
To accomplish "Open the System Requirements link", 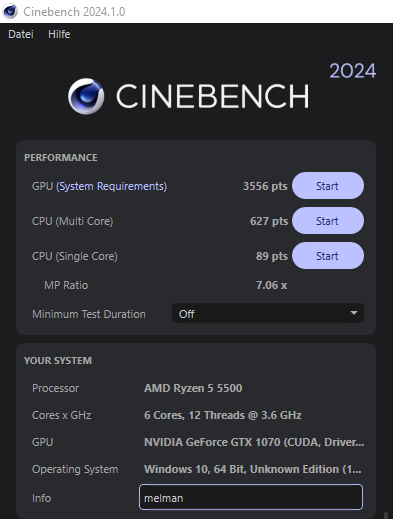I will (111, 186).
